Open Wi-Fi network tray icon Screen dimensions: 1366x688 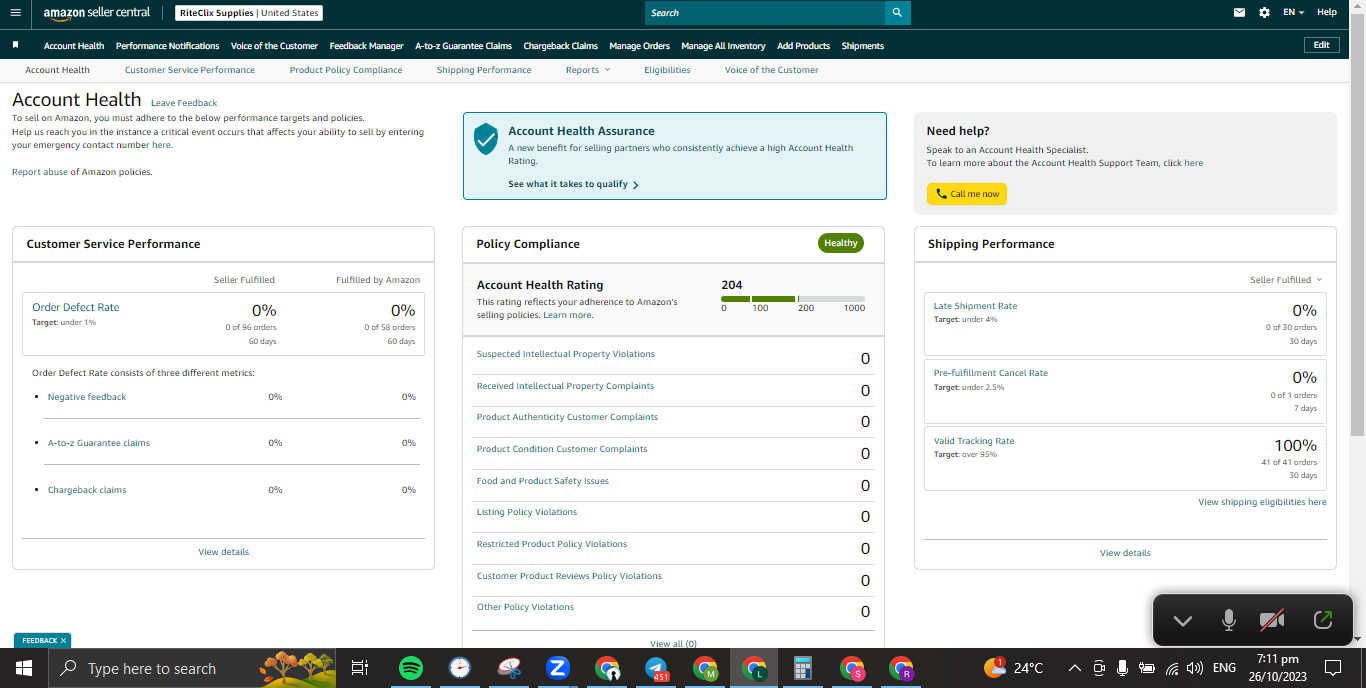pyautogui.click(x=1171, y=668)
